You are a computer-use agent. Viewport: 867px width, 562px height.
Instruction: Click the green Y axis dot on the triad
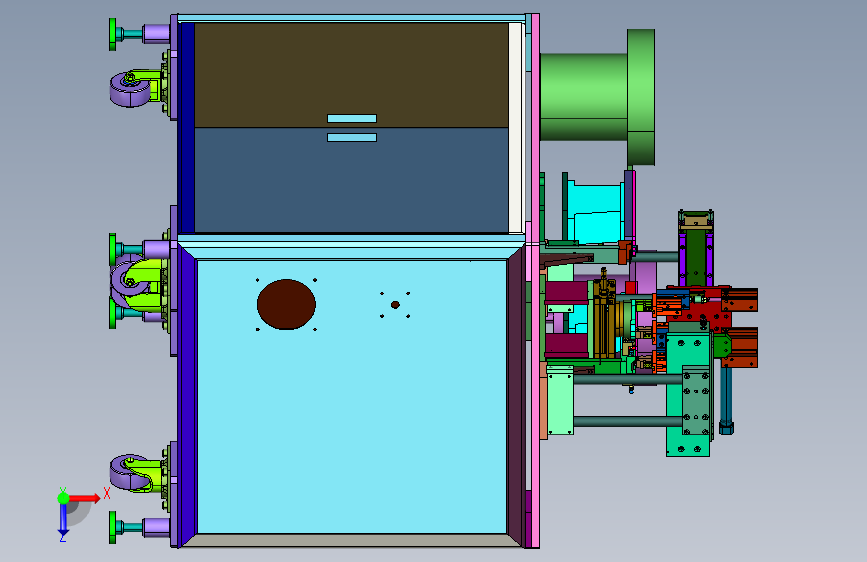tap(63, 498)
